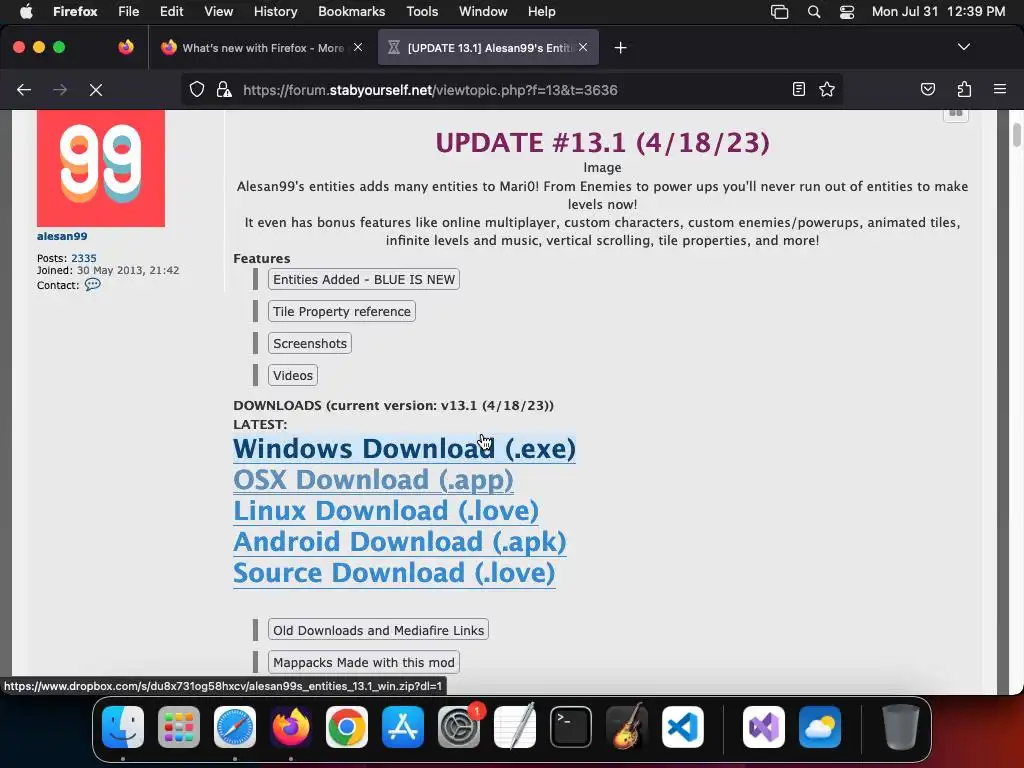Open the File menu

tap(129, 12)
